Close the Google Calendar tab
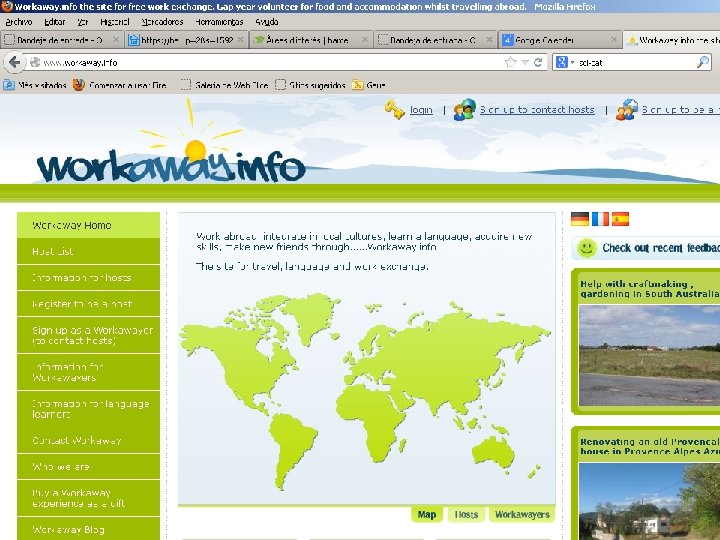Screen dimensions: 720x540 613,40
